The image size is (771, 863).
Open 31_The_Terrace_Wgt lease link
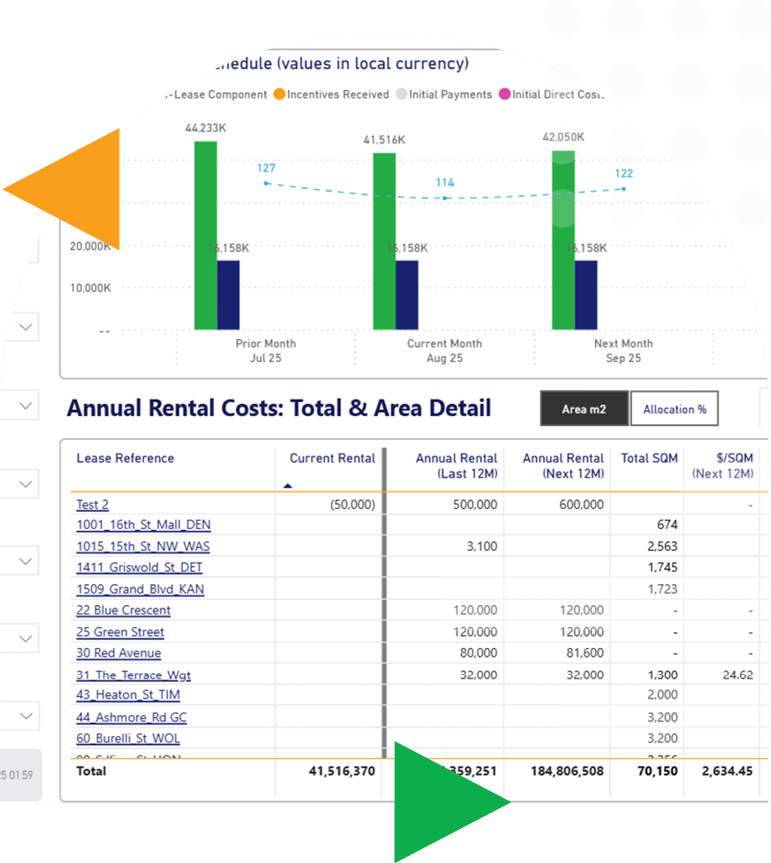pos(133,675)
